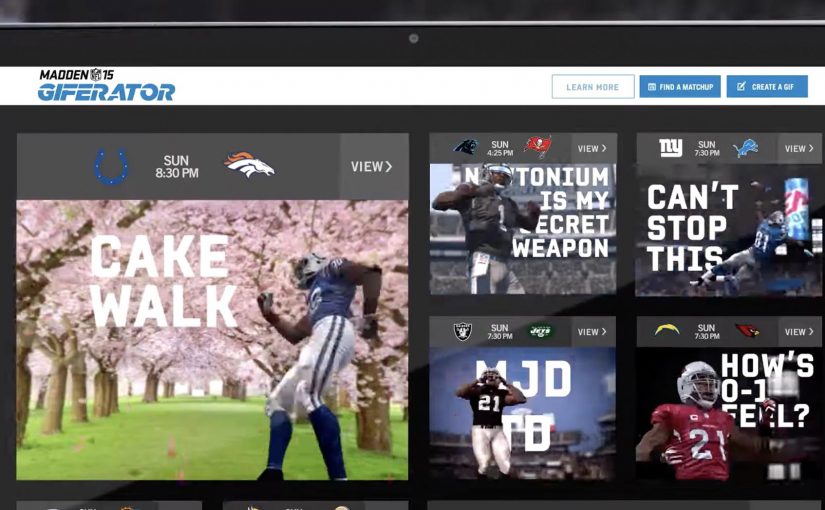The image size is (825, 510).
Task: Click the Raiders-Jets SUN 7:30 PM time
Action: [x=499, y=332]
